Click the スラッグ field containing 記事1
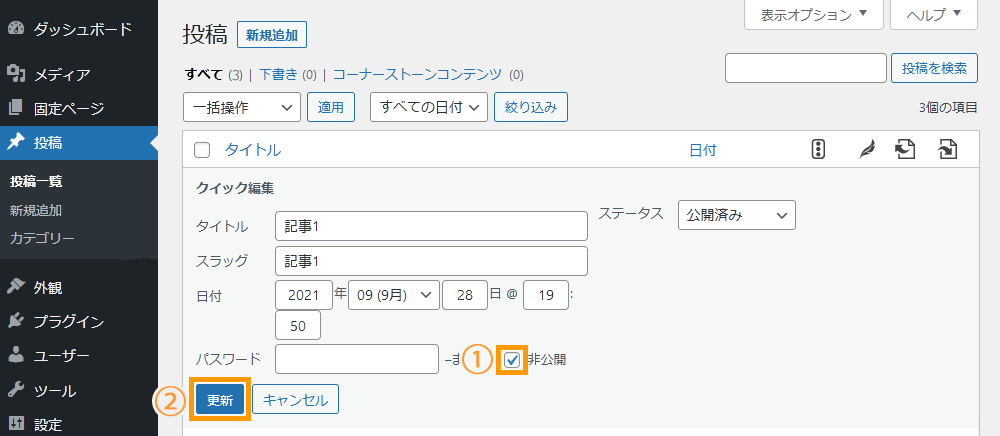This screenshot has height=436, width=1000. (432, 261)
